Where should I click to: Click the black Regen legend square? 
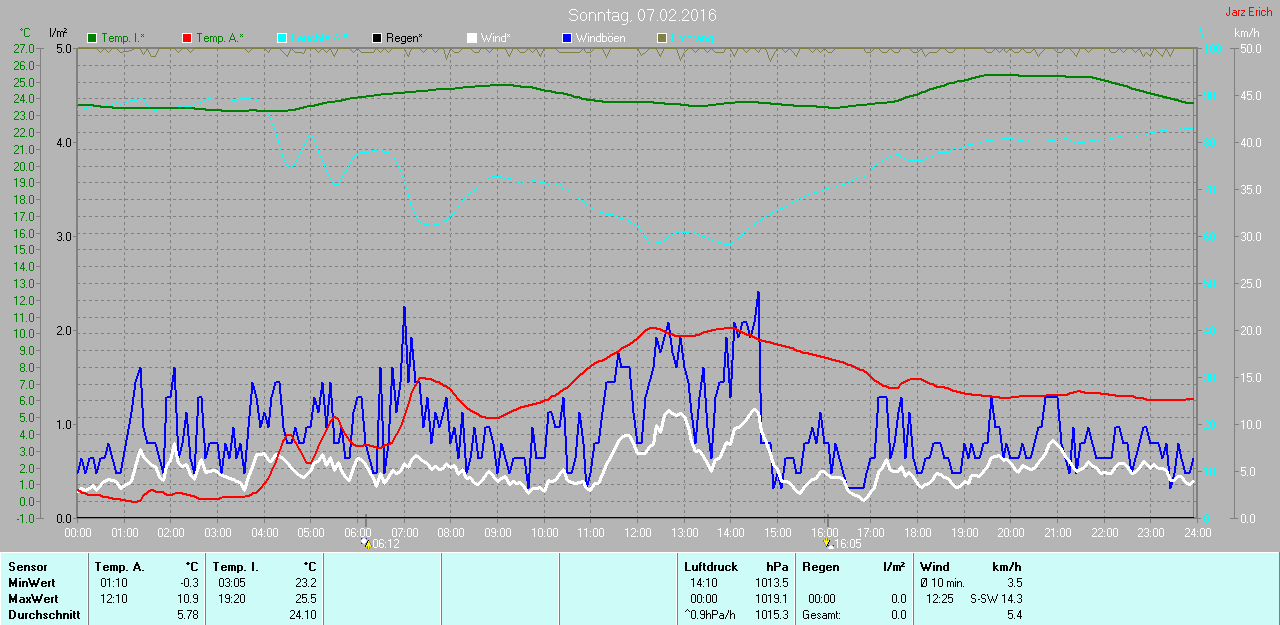[x=377, y=38]
